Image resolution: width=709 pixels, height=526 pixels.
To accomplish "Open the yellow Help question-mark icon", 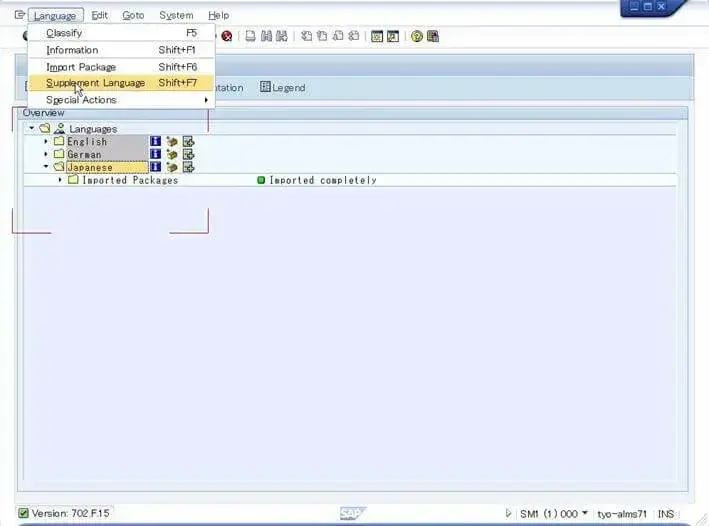I will tap(417, 36).
